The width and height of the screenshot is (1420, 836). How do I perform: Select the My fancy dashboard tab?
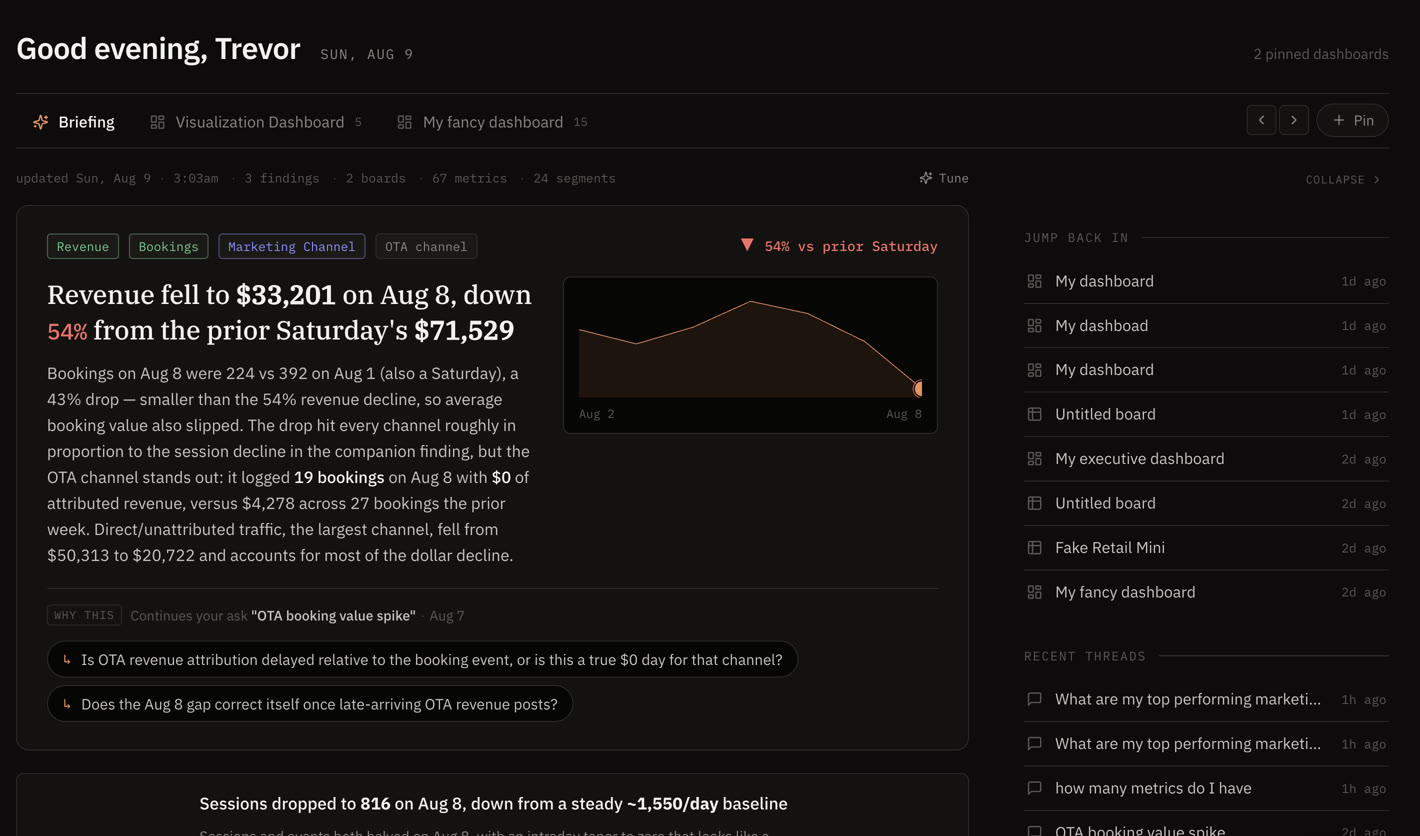click(x=492, y=122)
